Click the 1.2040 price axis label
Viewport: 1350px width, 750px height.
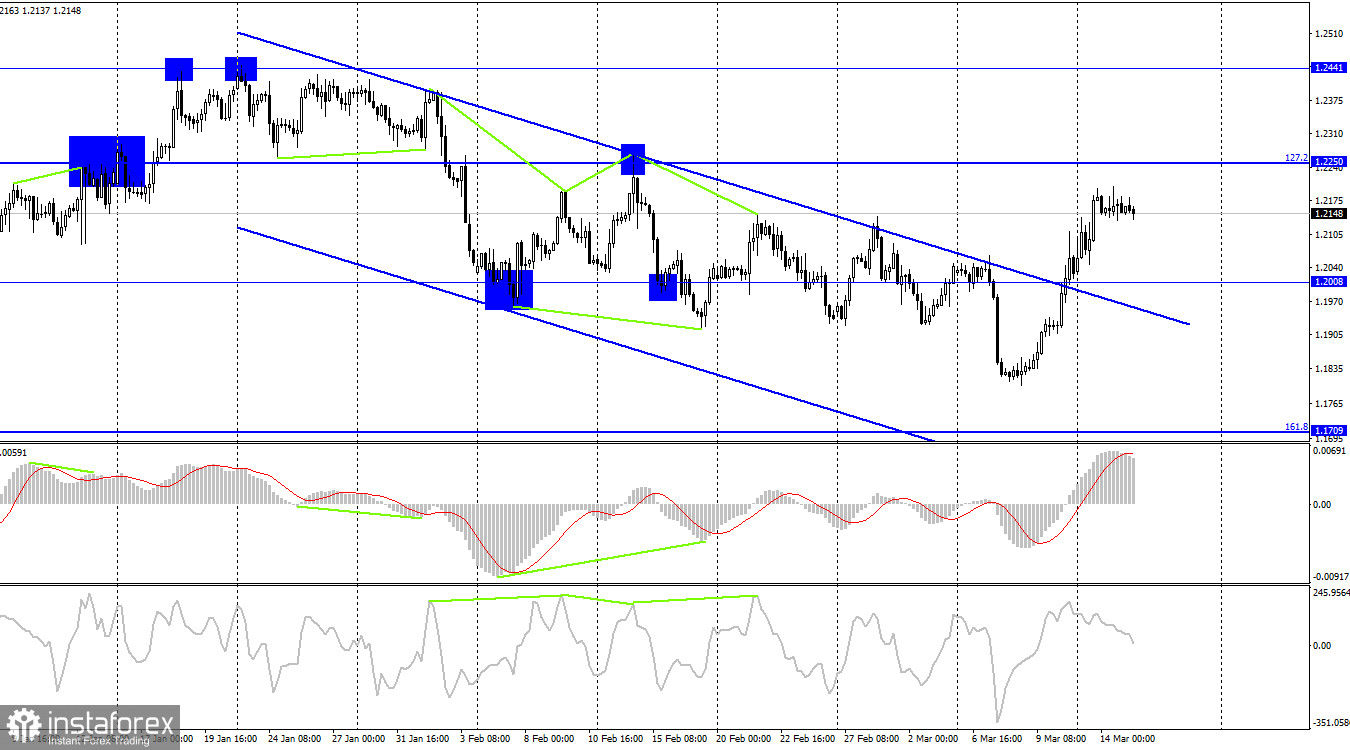[x=1328, y=268]
